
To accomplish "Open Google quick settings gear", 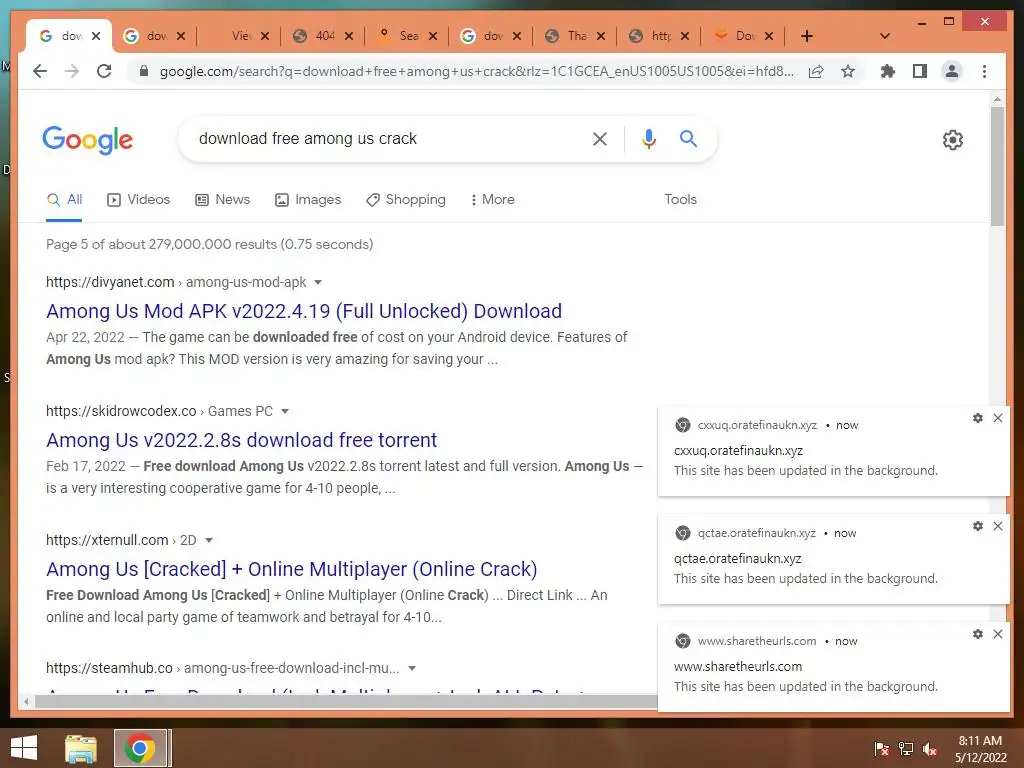I will 953,140.
